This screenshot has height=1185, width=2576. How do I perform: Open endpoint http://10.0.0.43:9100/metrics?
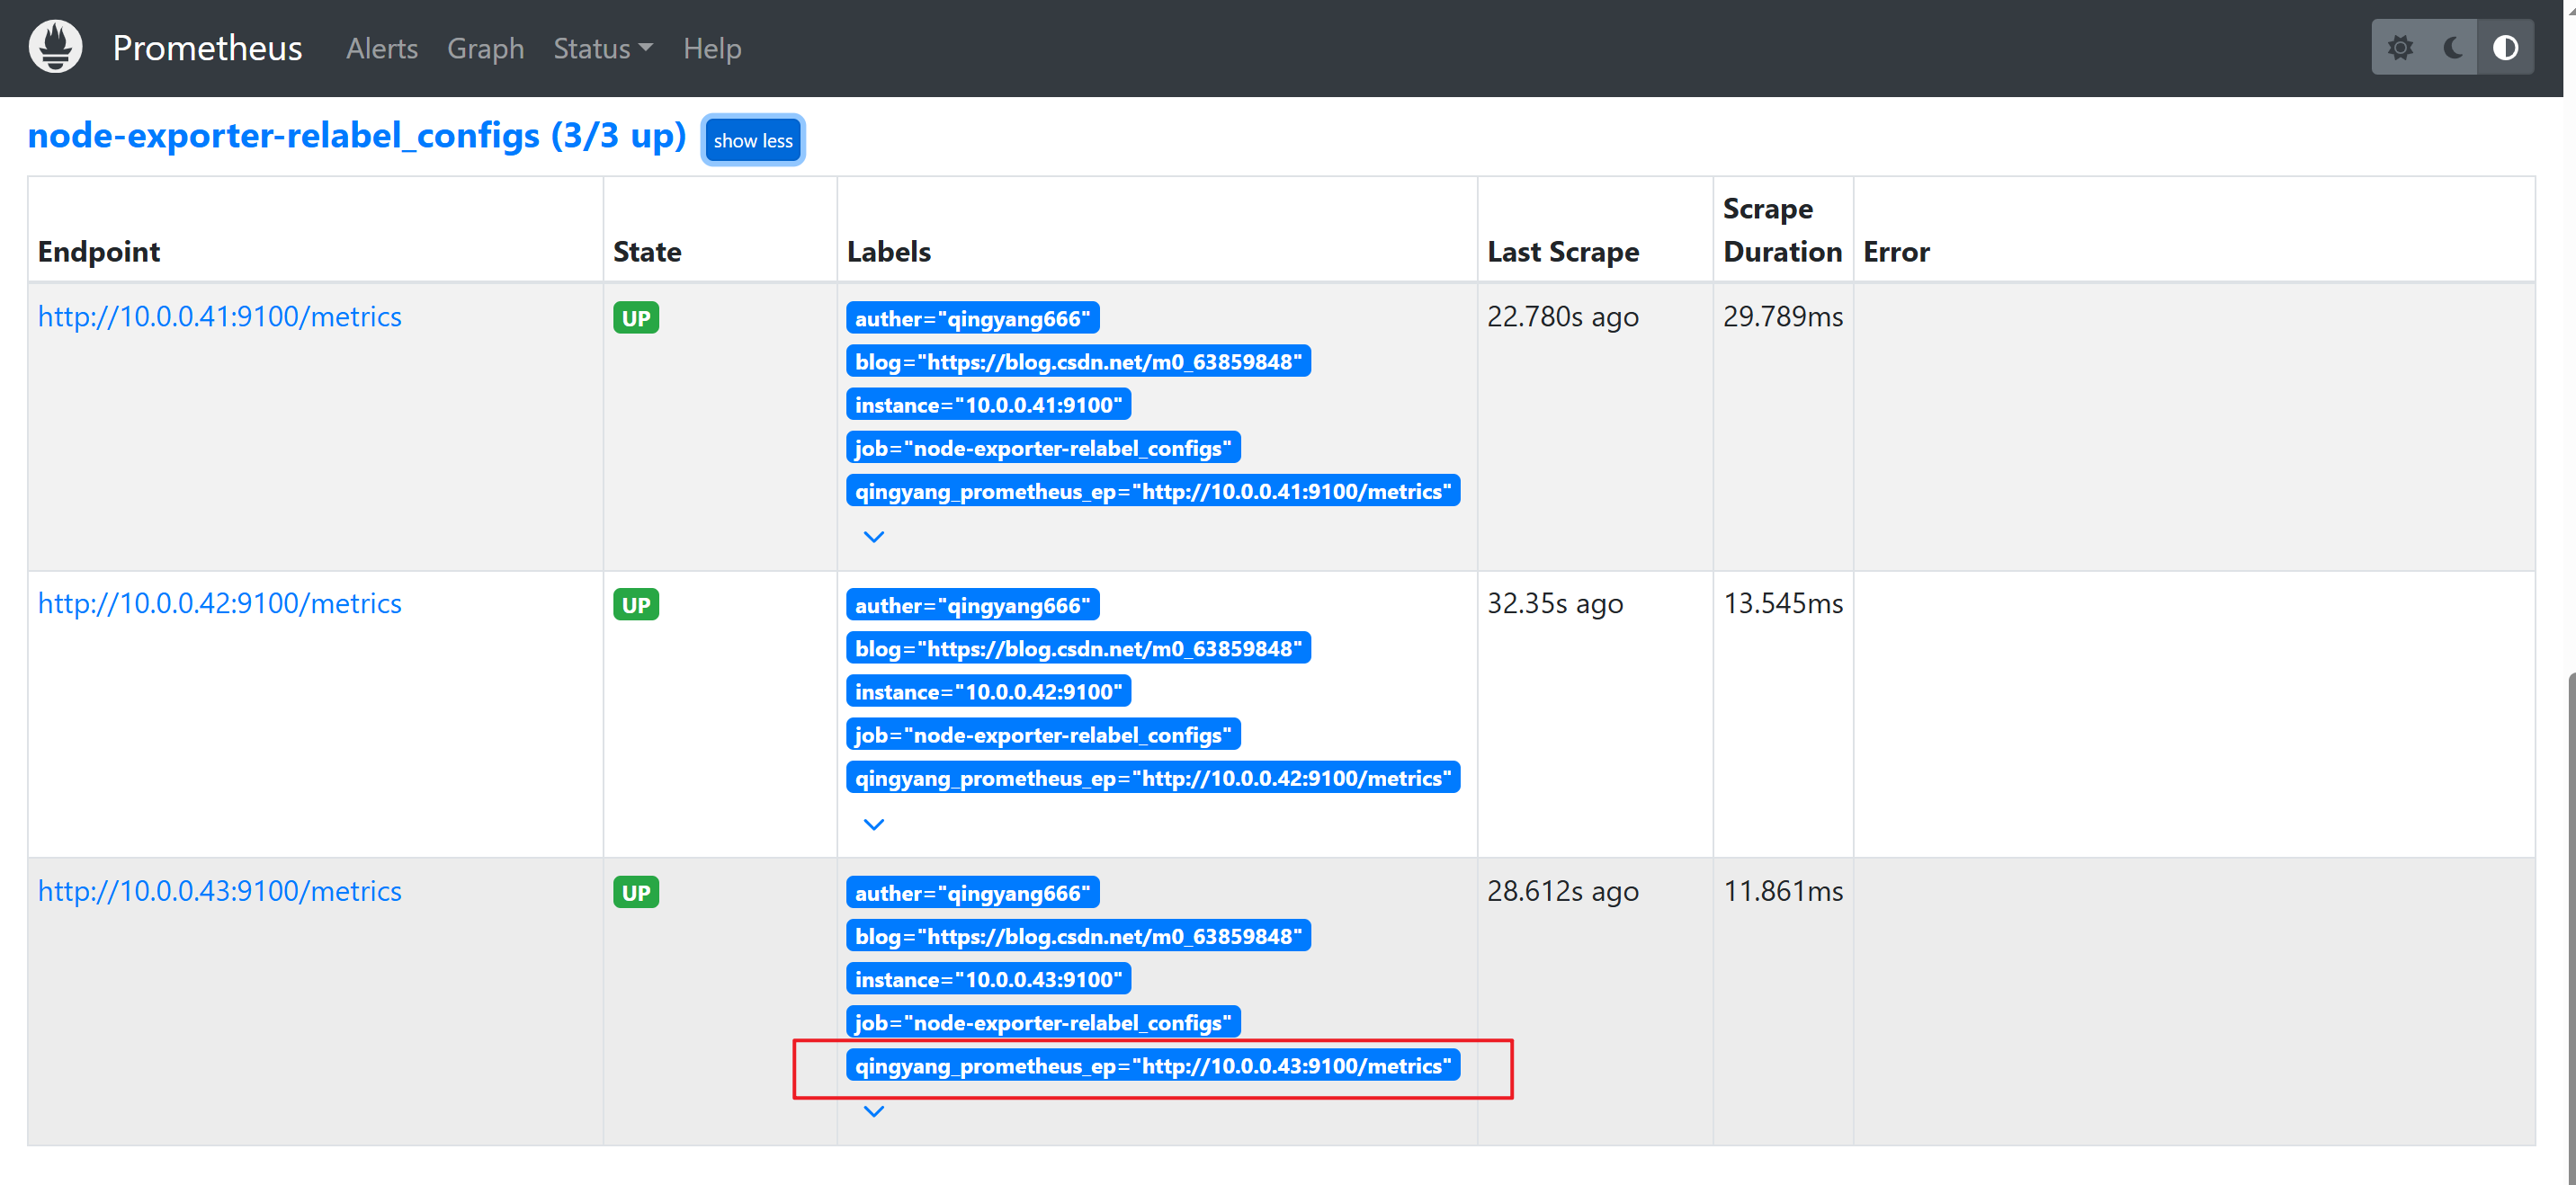(x=219, y=890)
